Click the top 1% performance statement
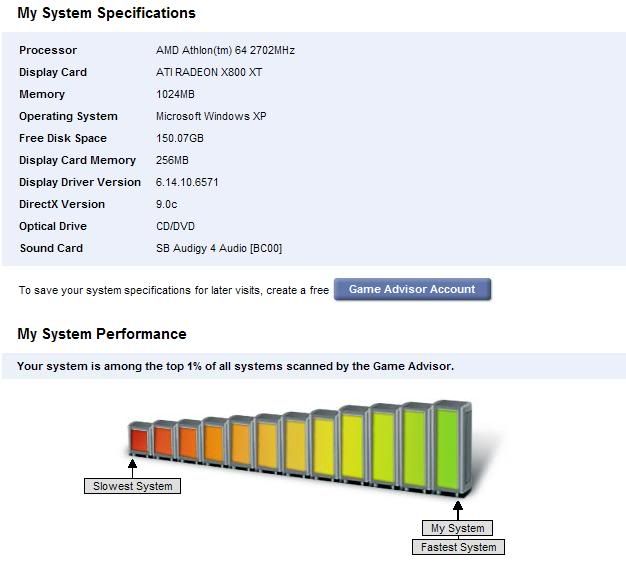The height and width of the screenshot is (571, 626). (236, 366)
